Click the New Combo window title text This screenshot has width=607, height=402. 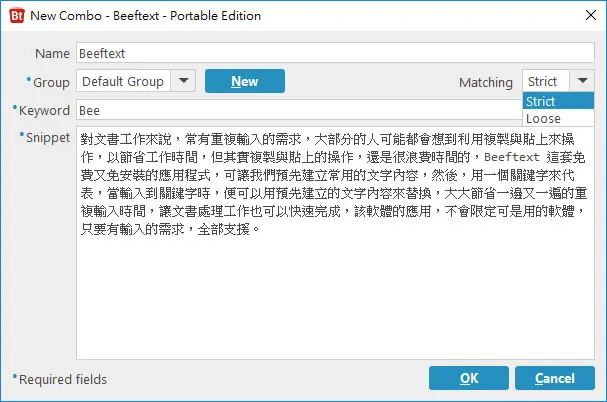click(146, 16)
